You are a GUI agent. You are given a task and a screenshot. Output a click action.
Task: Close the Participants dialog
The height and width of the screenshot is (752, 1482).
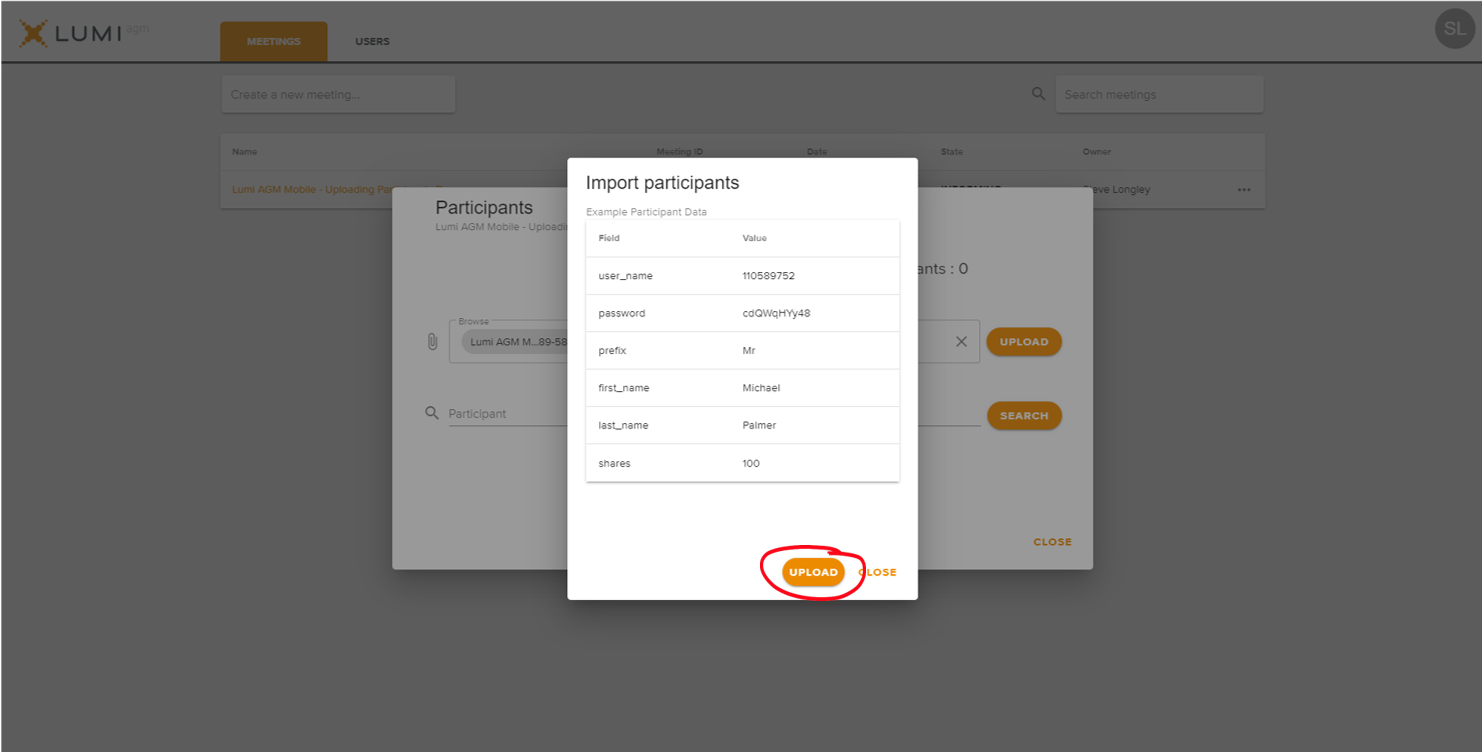[1052, 542]
